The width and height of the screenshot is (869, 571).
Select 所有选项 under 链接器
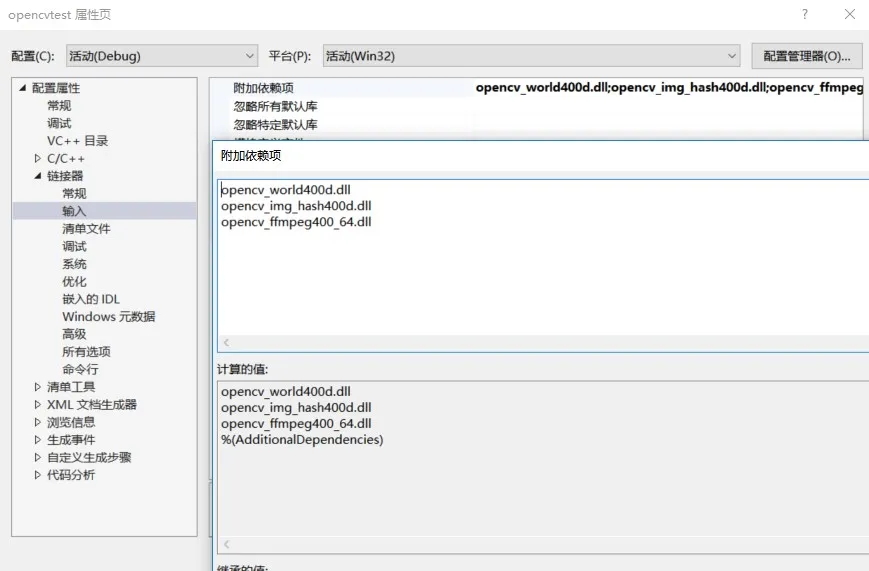click(x=86, y=351)
